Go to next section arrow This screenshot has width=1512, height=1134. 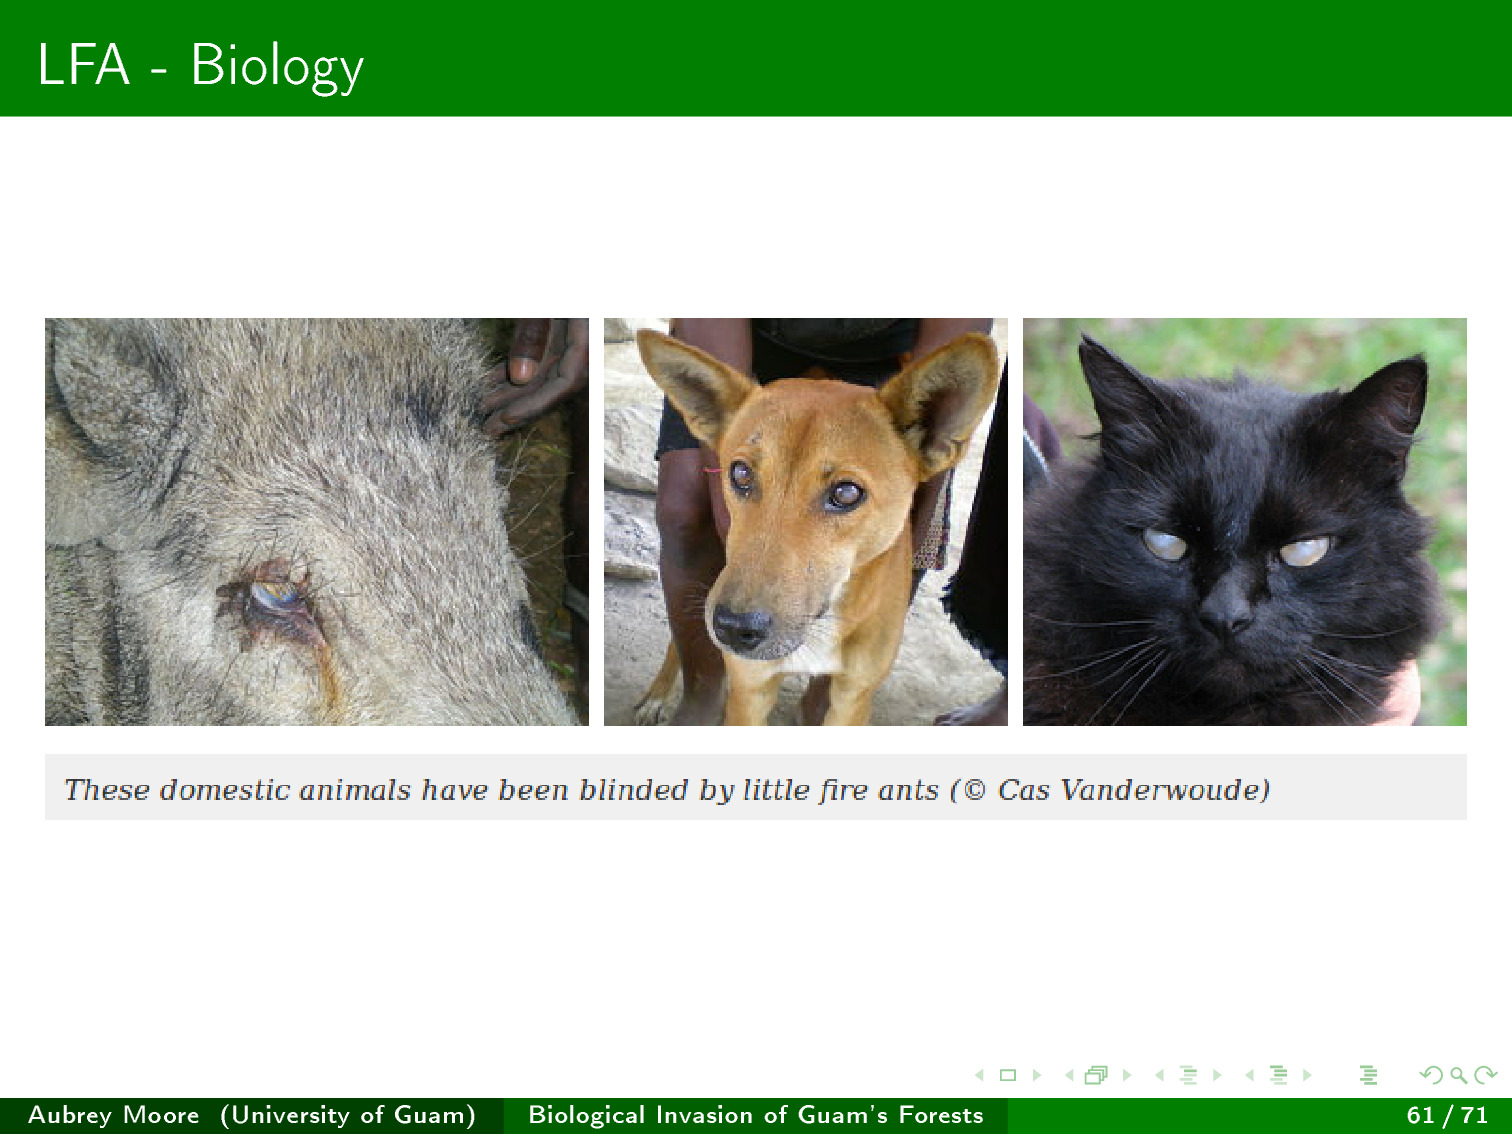point(1307,1076)
